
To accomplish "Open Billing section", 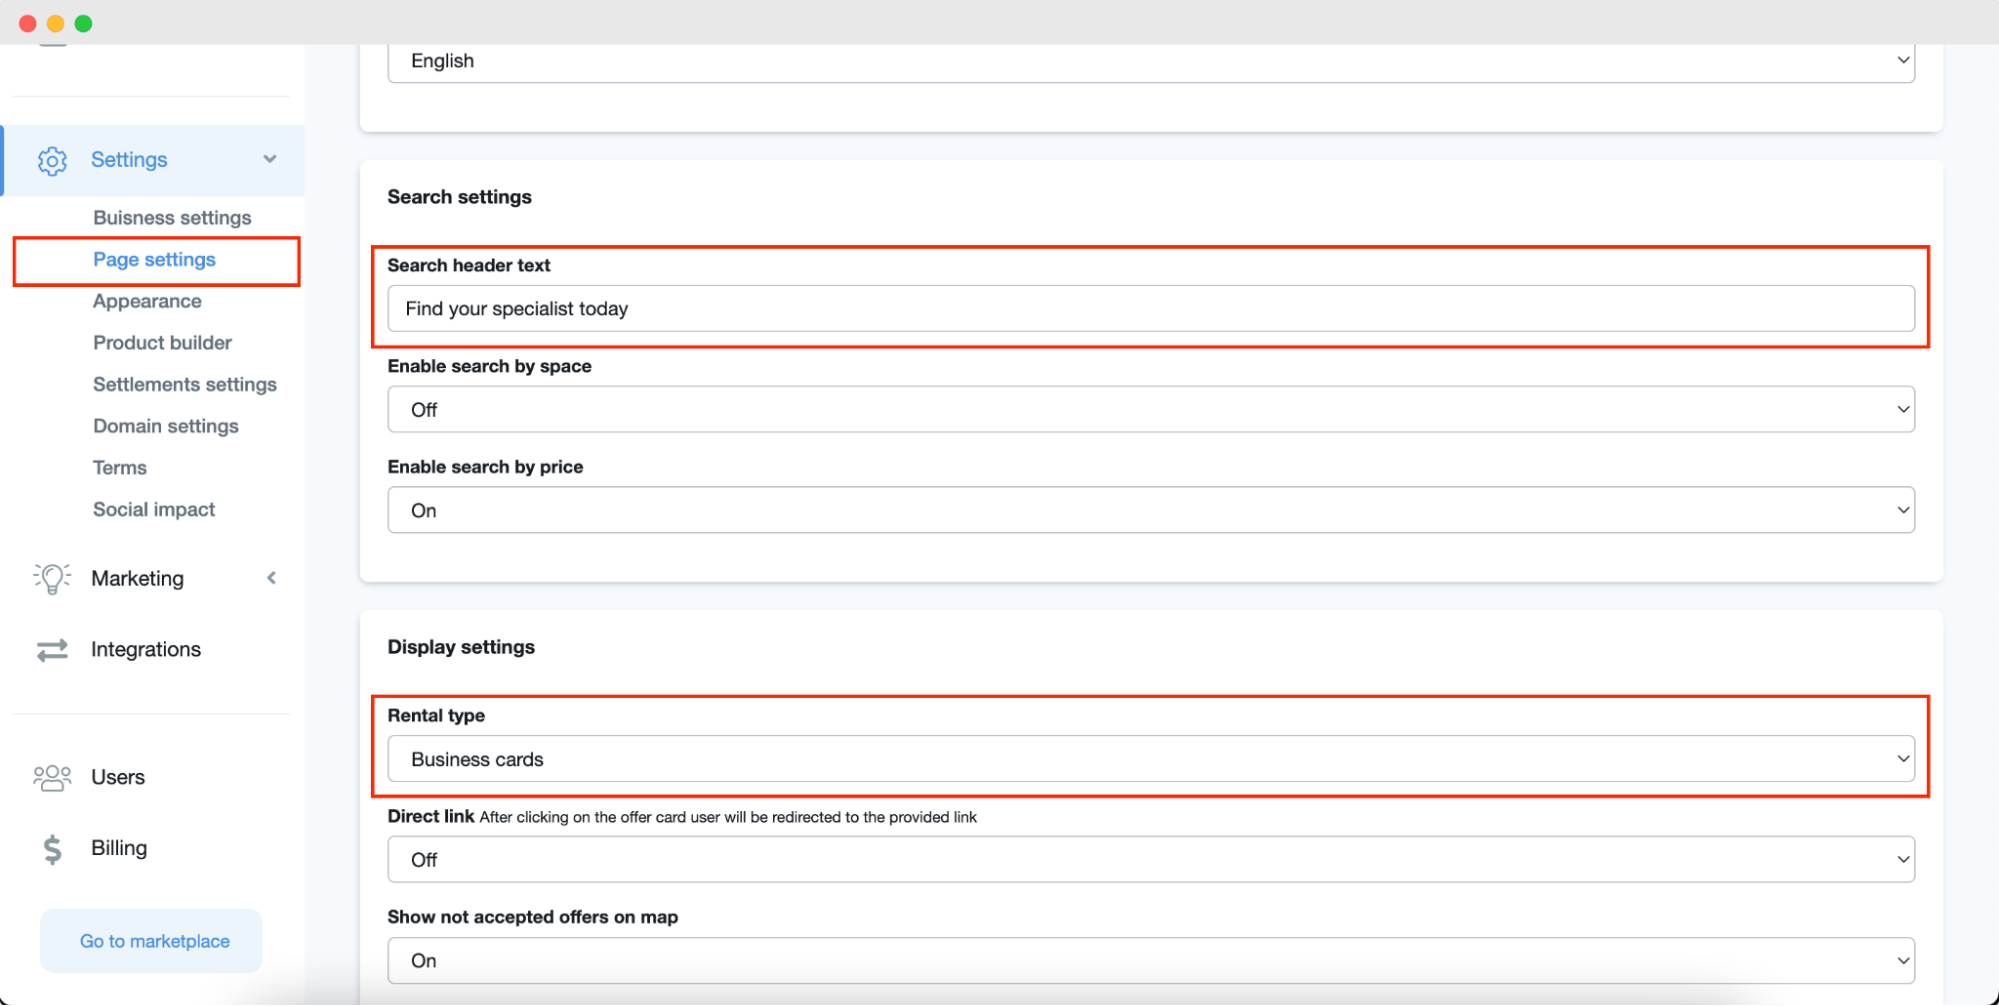I will pyautogui.click(x=119, y=848).
